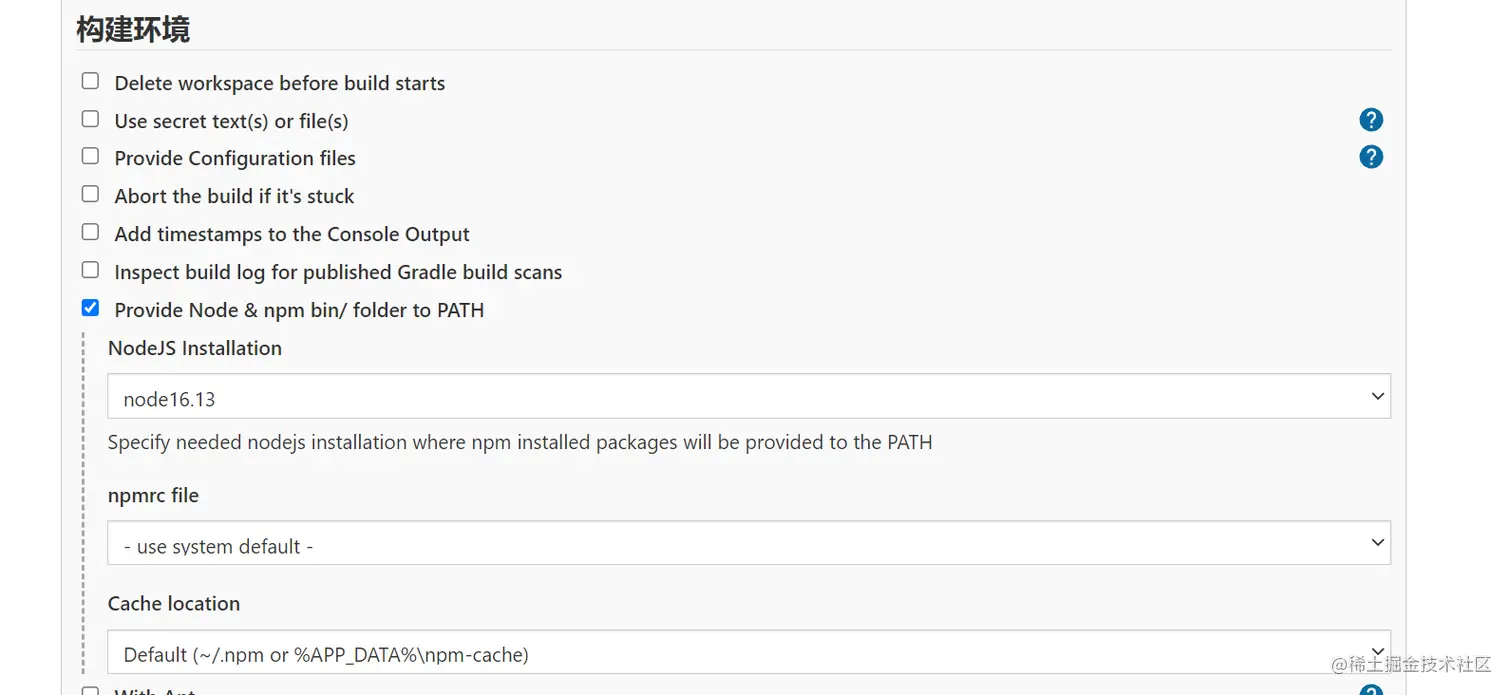Enable Delete workspace before build starts
The height and width of the screenshot is (695, 1512).
91,81
